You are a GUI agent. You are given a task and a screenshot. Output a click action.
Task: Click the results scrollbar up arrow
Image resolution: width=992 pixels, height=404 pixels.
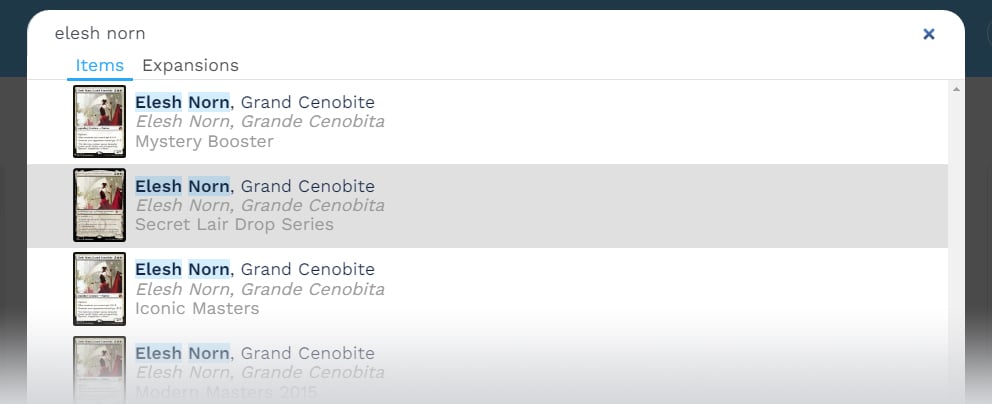point(956,90)
